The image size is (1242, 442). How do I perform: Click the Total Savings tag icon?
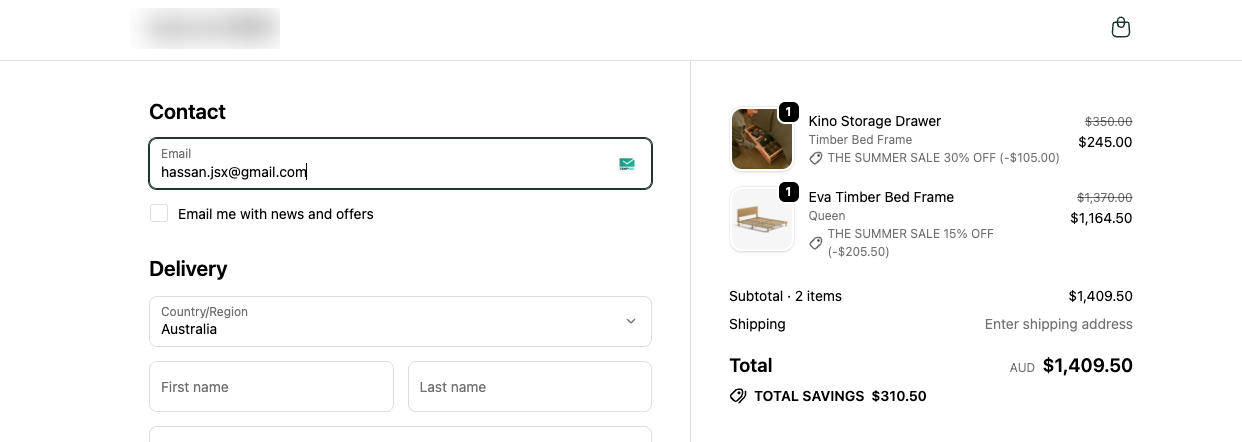pyautogui.click(x=738, y=396)
